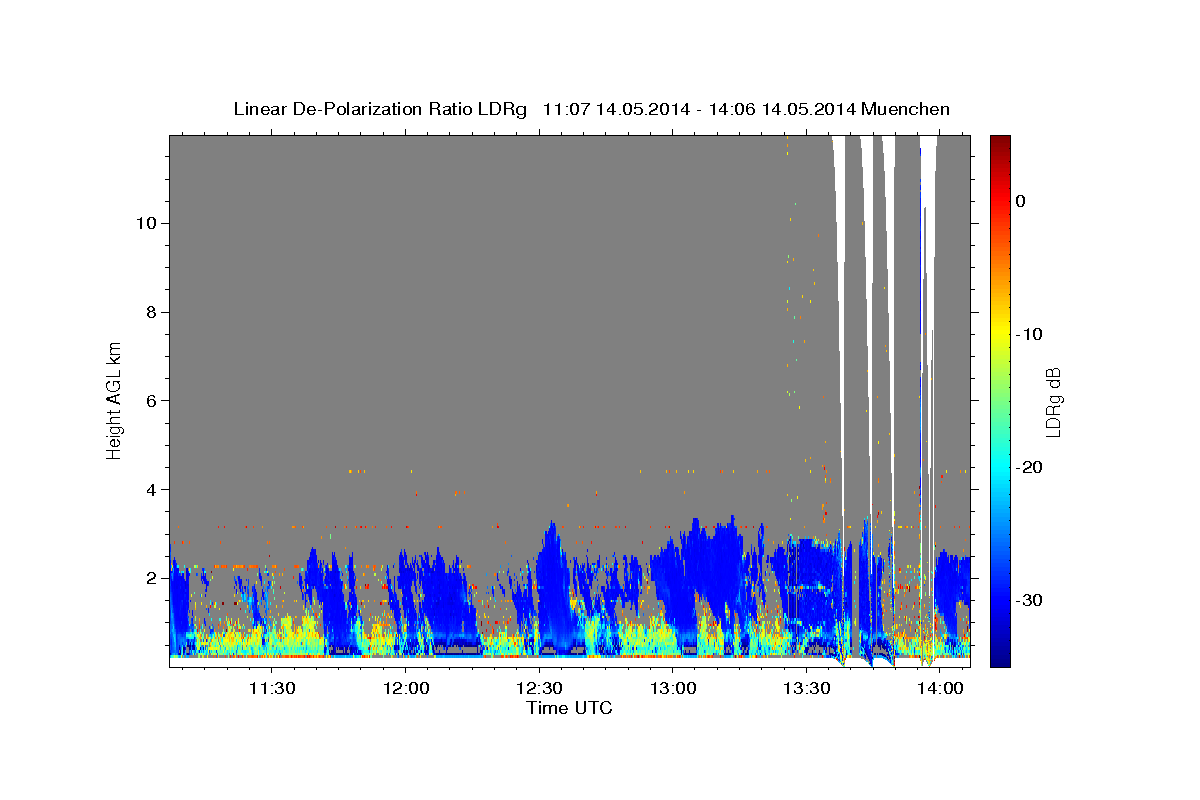
Task: Click the 13:30 time tick label
Action: click(x=806, y=688)
